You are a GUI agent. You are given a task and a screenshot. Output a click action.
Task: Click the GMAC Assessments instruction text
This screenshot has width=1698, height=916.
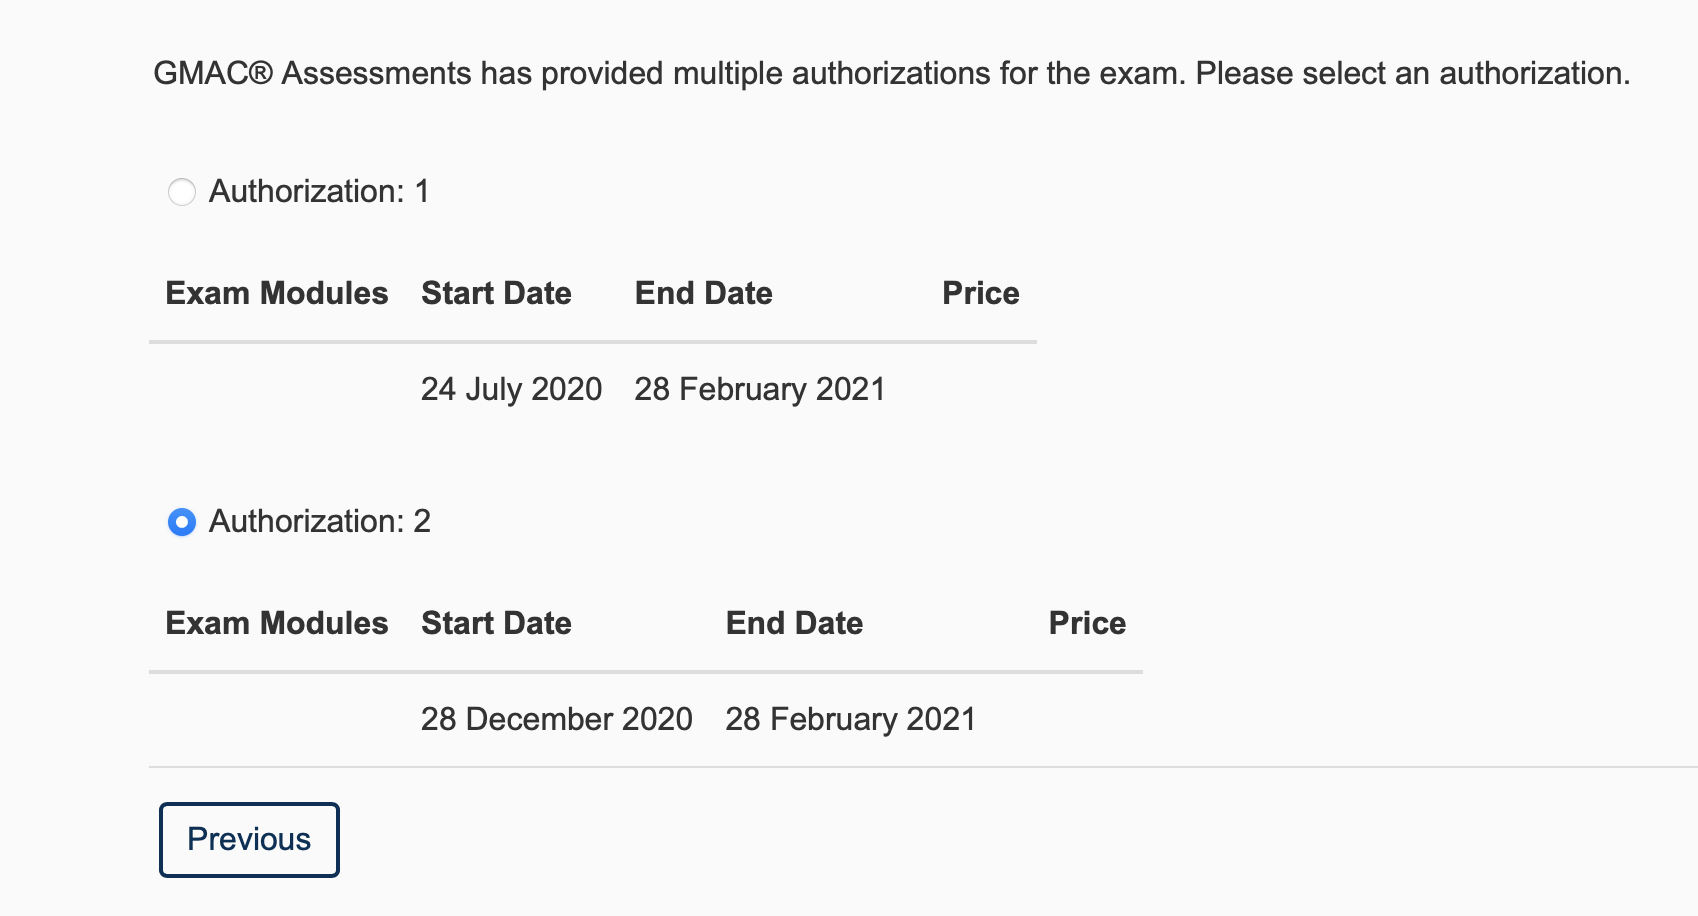coord(890,71)
